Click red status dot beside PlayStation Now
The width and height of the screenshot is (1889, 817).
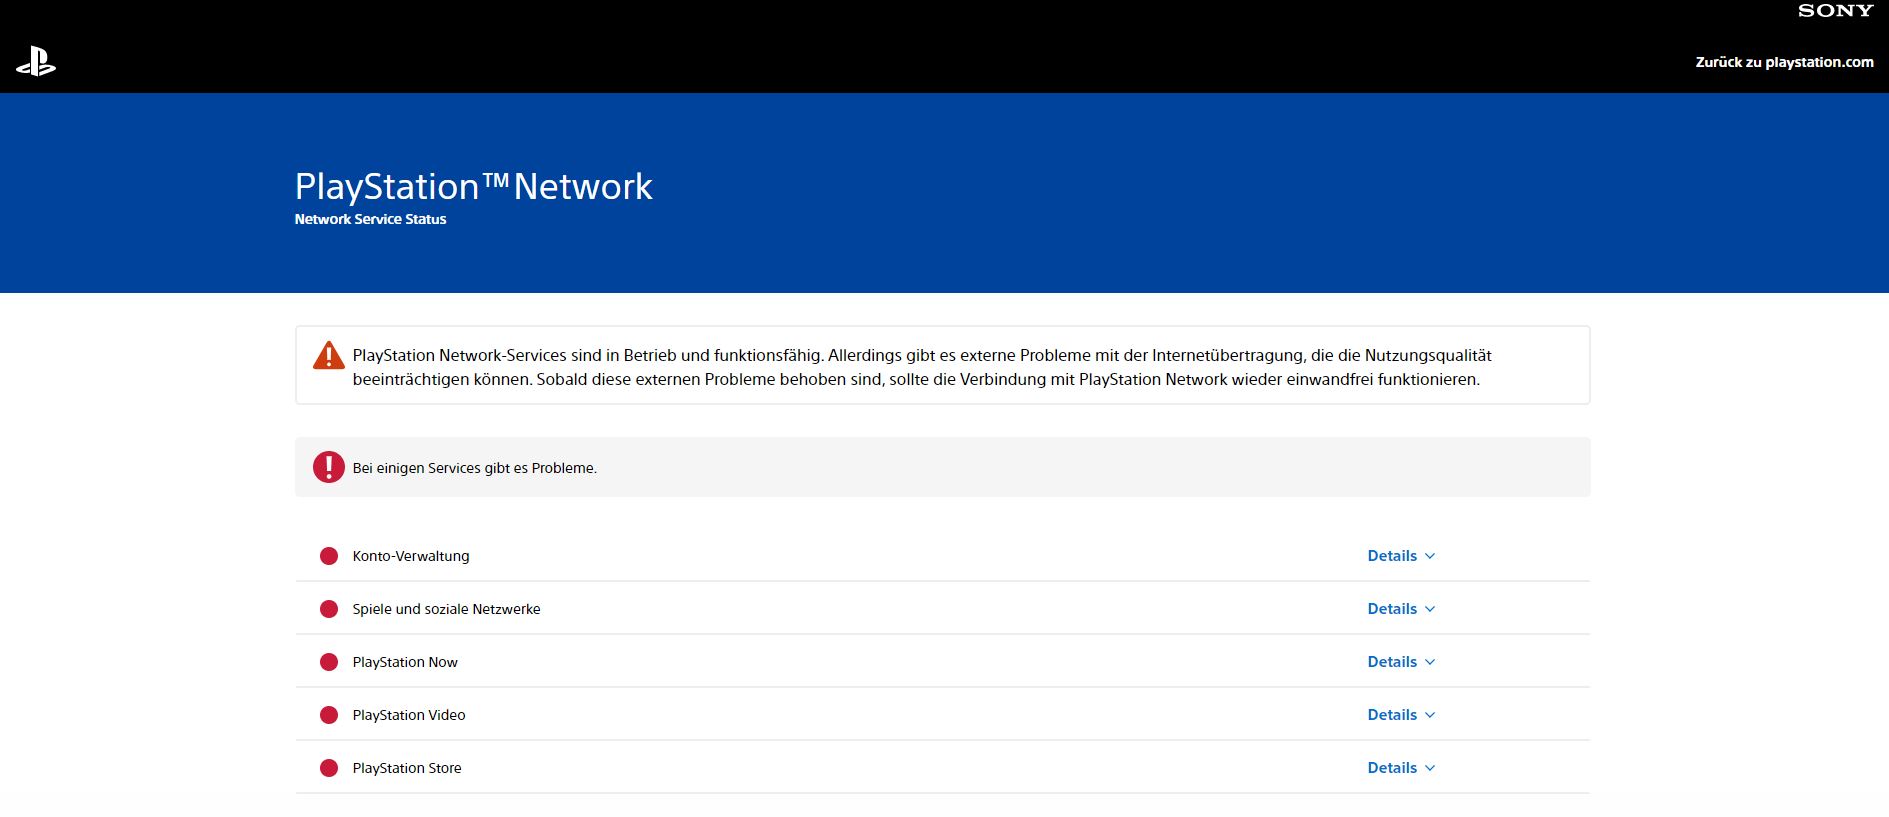pos(328,662)
